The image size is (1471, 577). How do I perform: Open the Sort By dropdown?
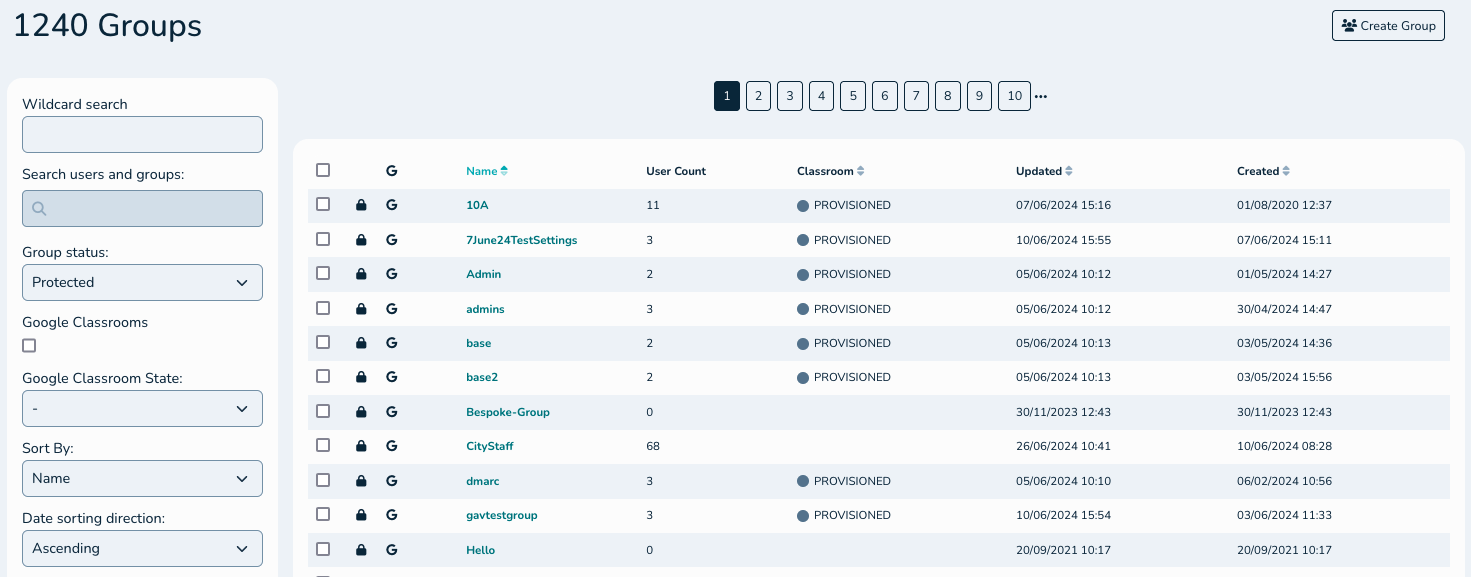[x=142, y=479]
